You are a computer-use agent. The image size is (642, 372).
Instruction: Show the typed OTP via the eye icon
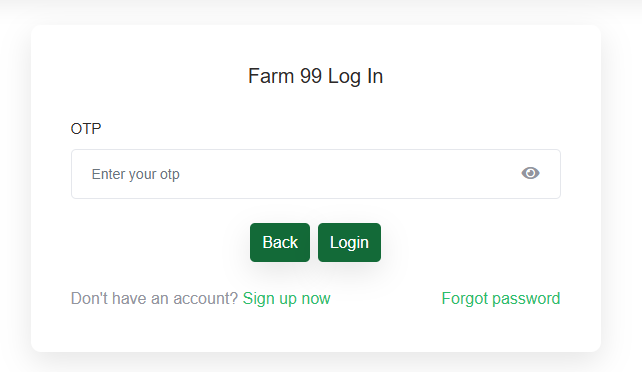click(x=530, y=173)
